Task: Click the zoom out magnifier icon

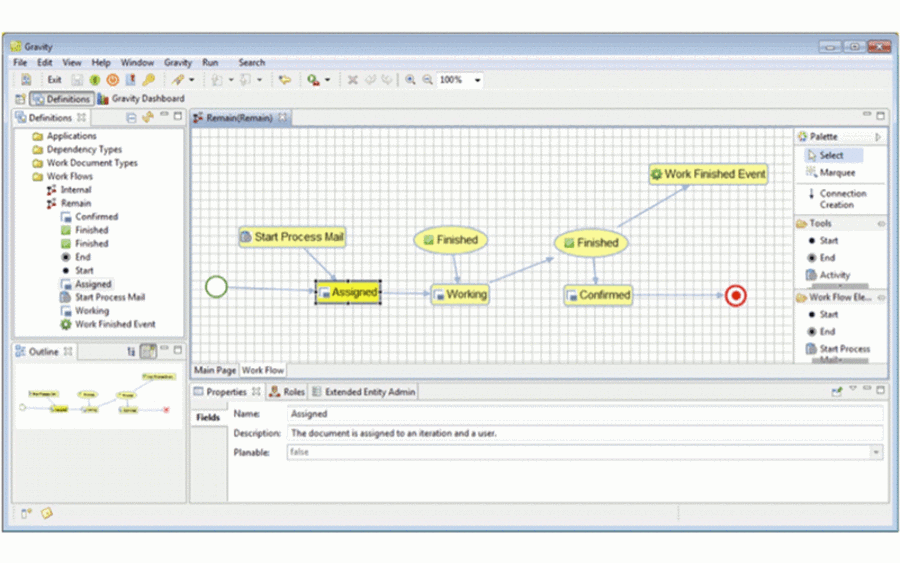Action: (427, 80)
